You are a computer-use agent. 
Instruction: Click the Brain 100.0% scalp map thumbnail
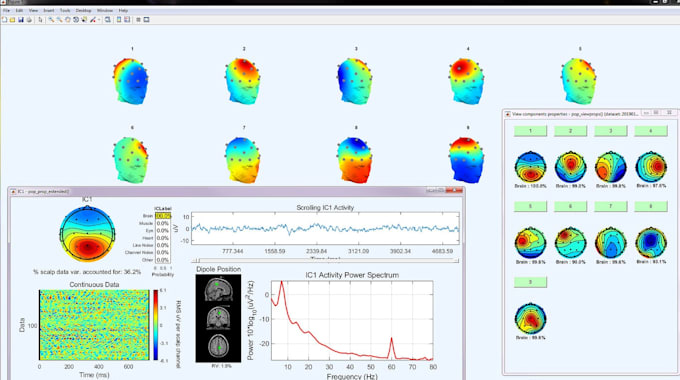(530, 167)
